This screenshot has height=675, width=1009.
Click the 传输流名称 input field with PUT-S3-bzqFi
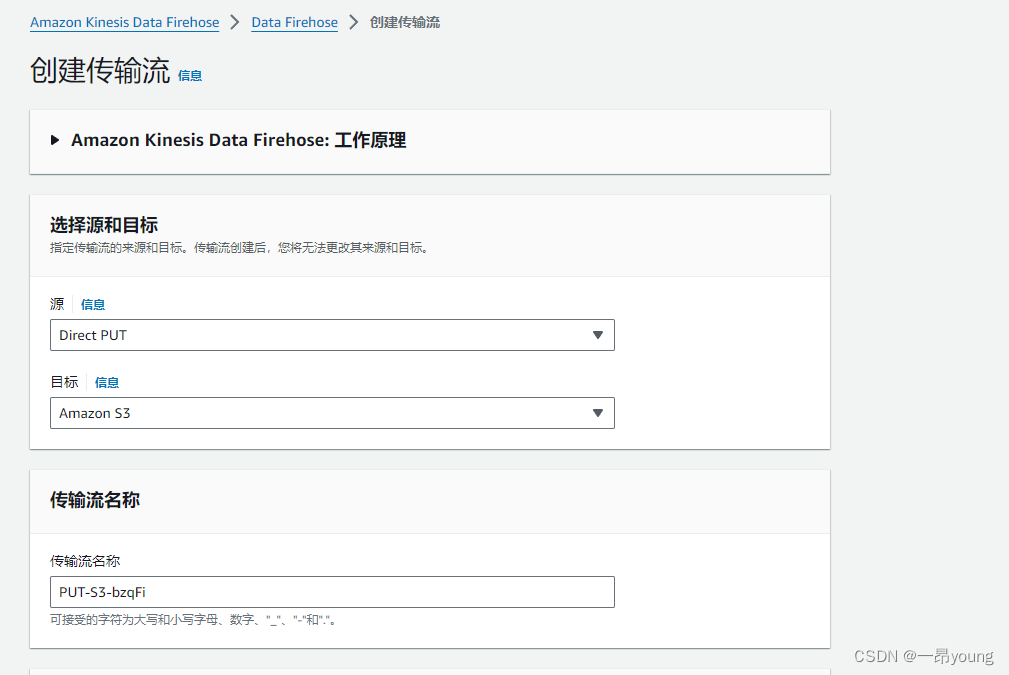click(x=332, y=592)
